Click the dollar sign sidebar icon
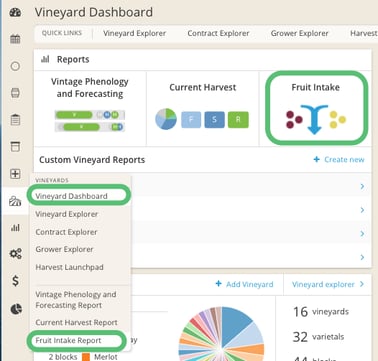This screenshot has width=378, height=361. coord(15,281)
